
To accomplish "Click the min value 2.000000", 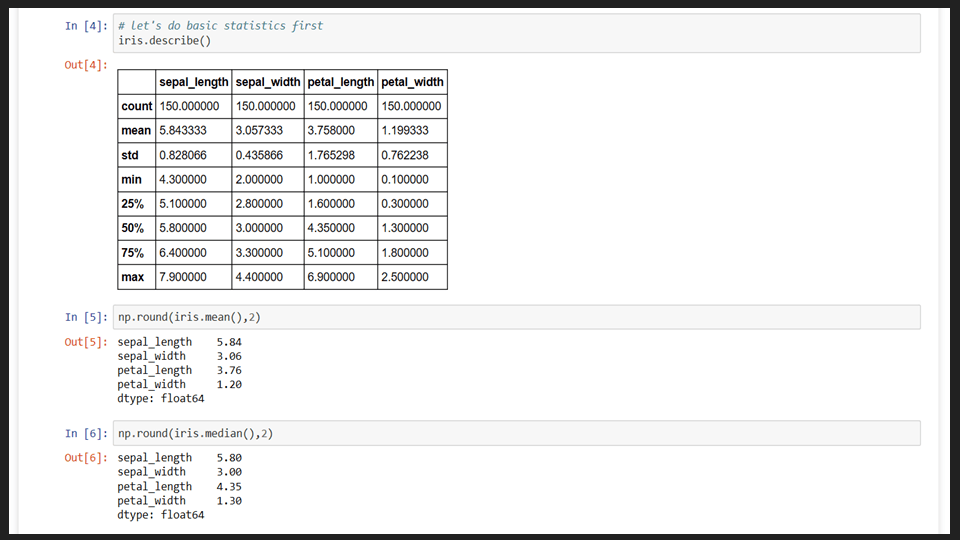I will pos(260,179).
